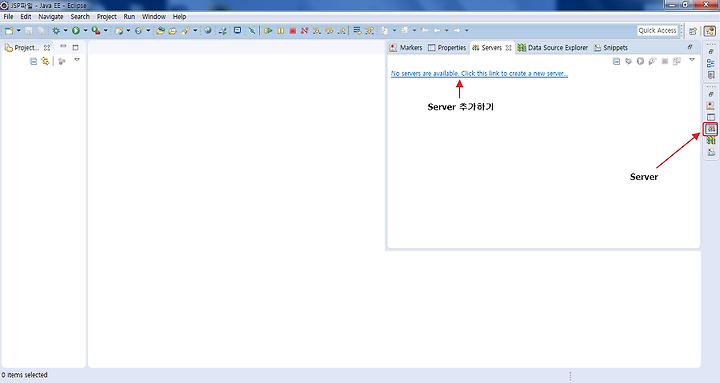The width and height of the screenshot is (720, 383).
Task: Click the Search flashlight icon
Action: point(186,31)
